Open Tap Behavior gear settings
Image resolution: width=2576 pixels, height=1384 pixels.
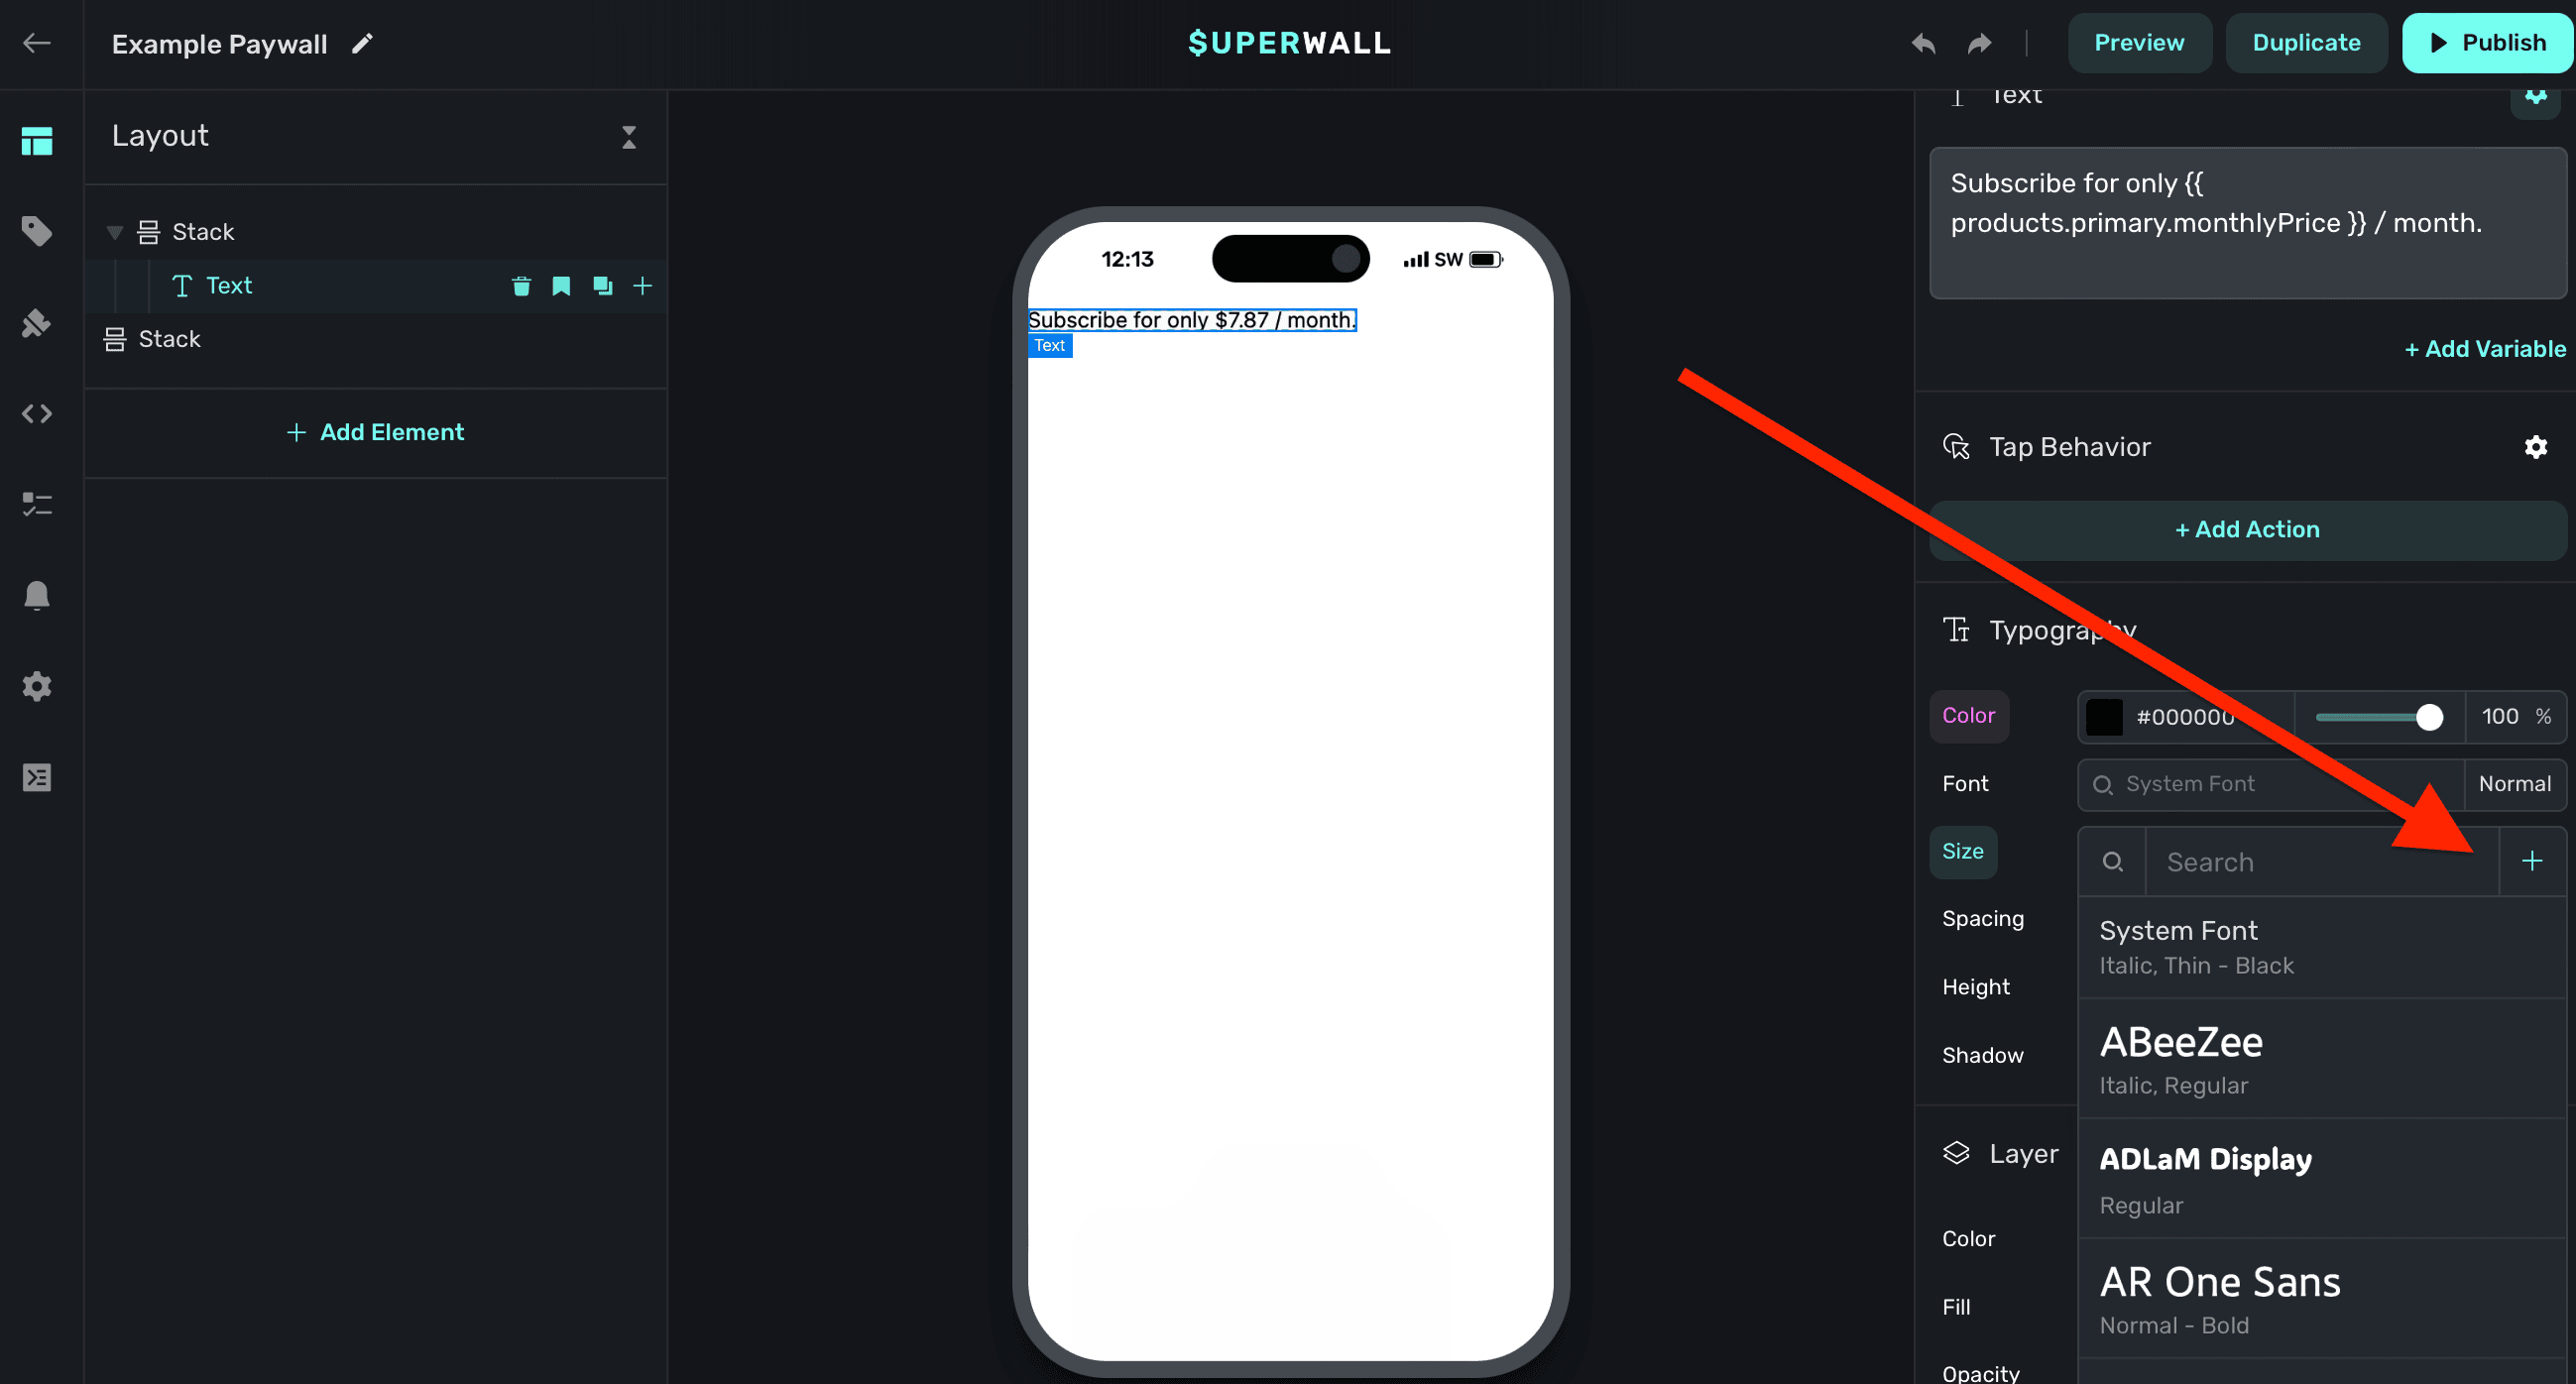[2535, 447]
